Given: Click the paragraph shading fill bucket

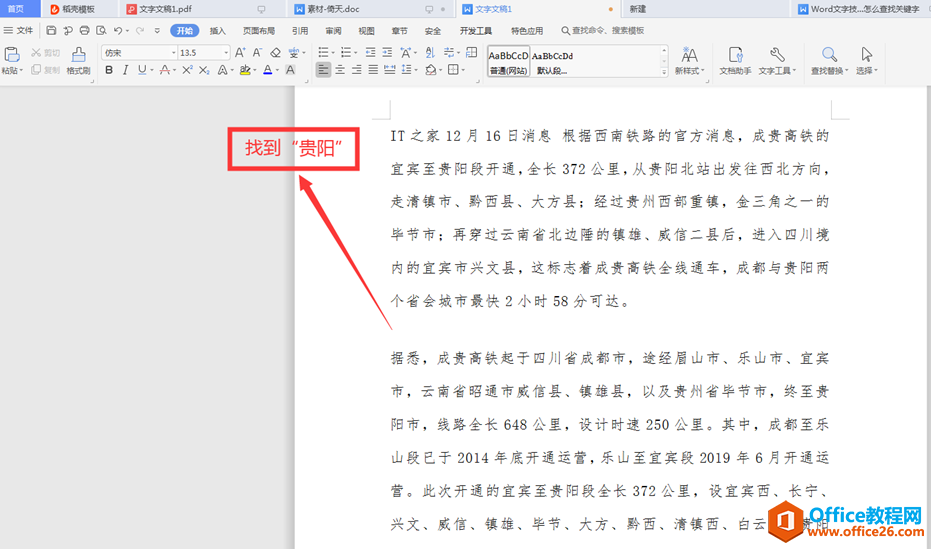Looking at the screenshot, I should pyautogui.click(x=430, y=70).
